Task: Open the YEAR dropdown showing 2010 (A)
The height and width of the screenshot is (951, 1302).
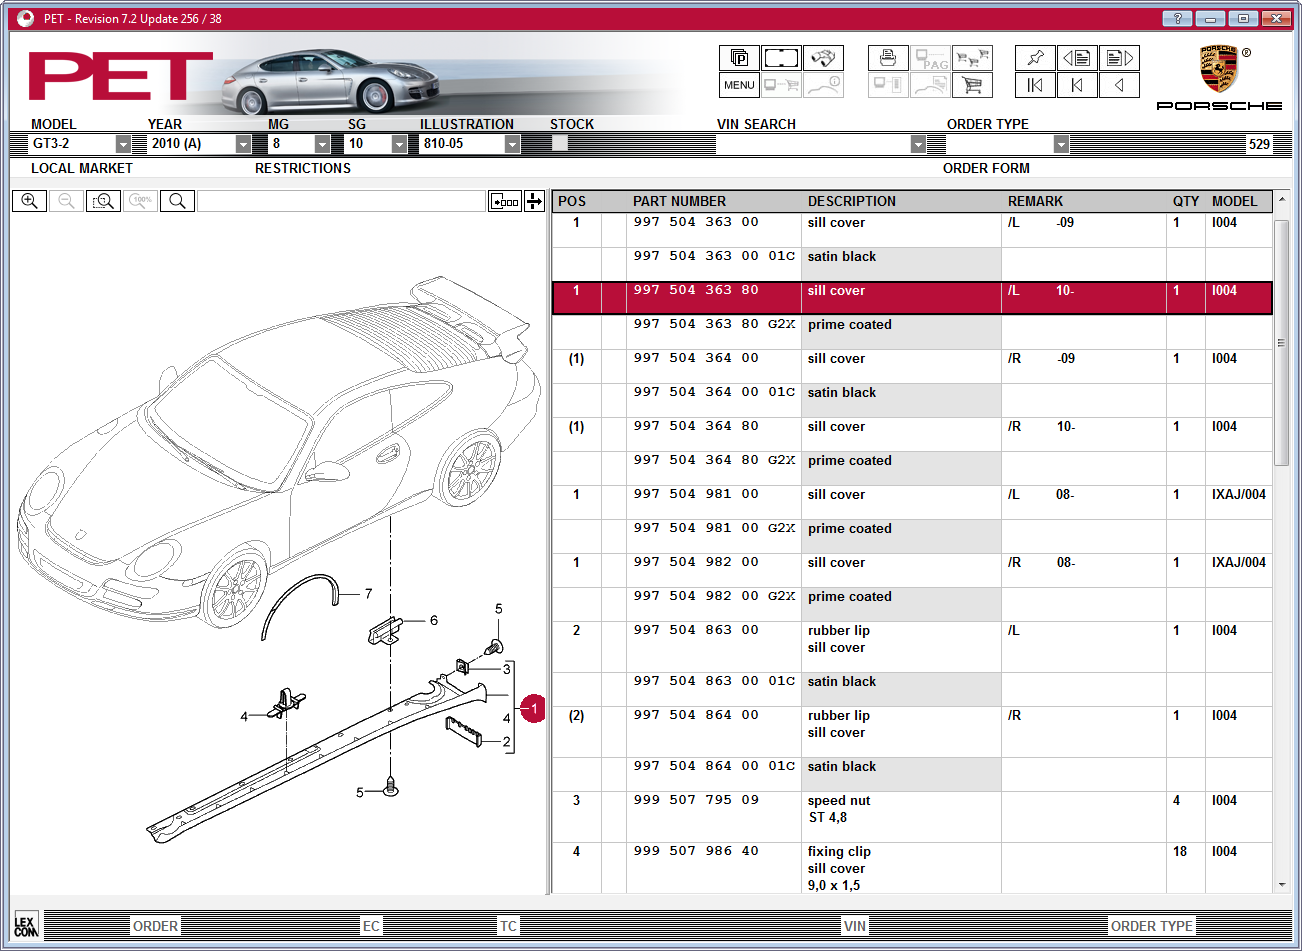Action: [243, 144]
